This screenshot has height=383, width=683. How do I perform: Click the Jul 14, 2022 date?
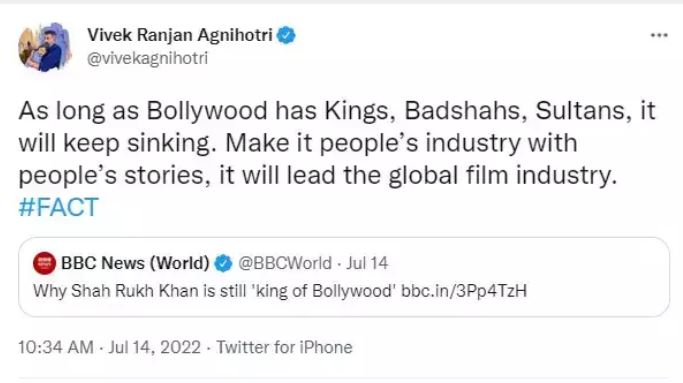(x=154, y=348)
